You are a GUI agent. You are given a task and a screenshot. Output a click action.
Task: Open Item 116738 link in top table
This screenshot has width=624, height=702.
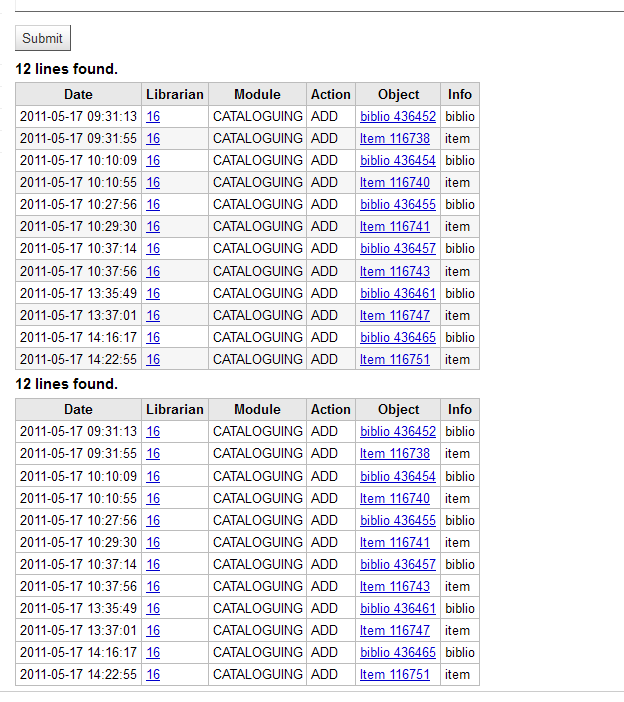coord(394,138)
